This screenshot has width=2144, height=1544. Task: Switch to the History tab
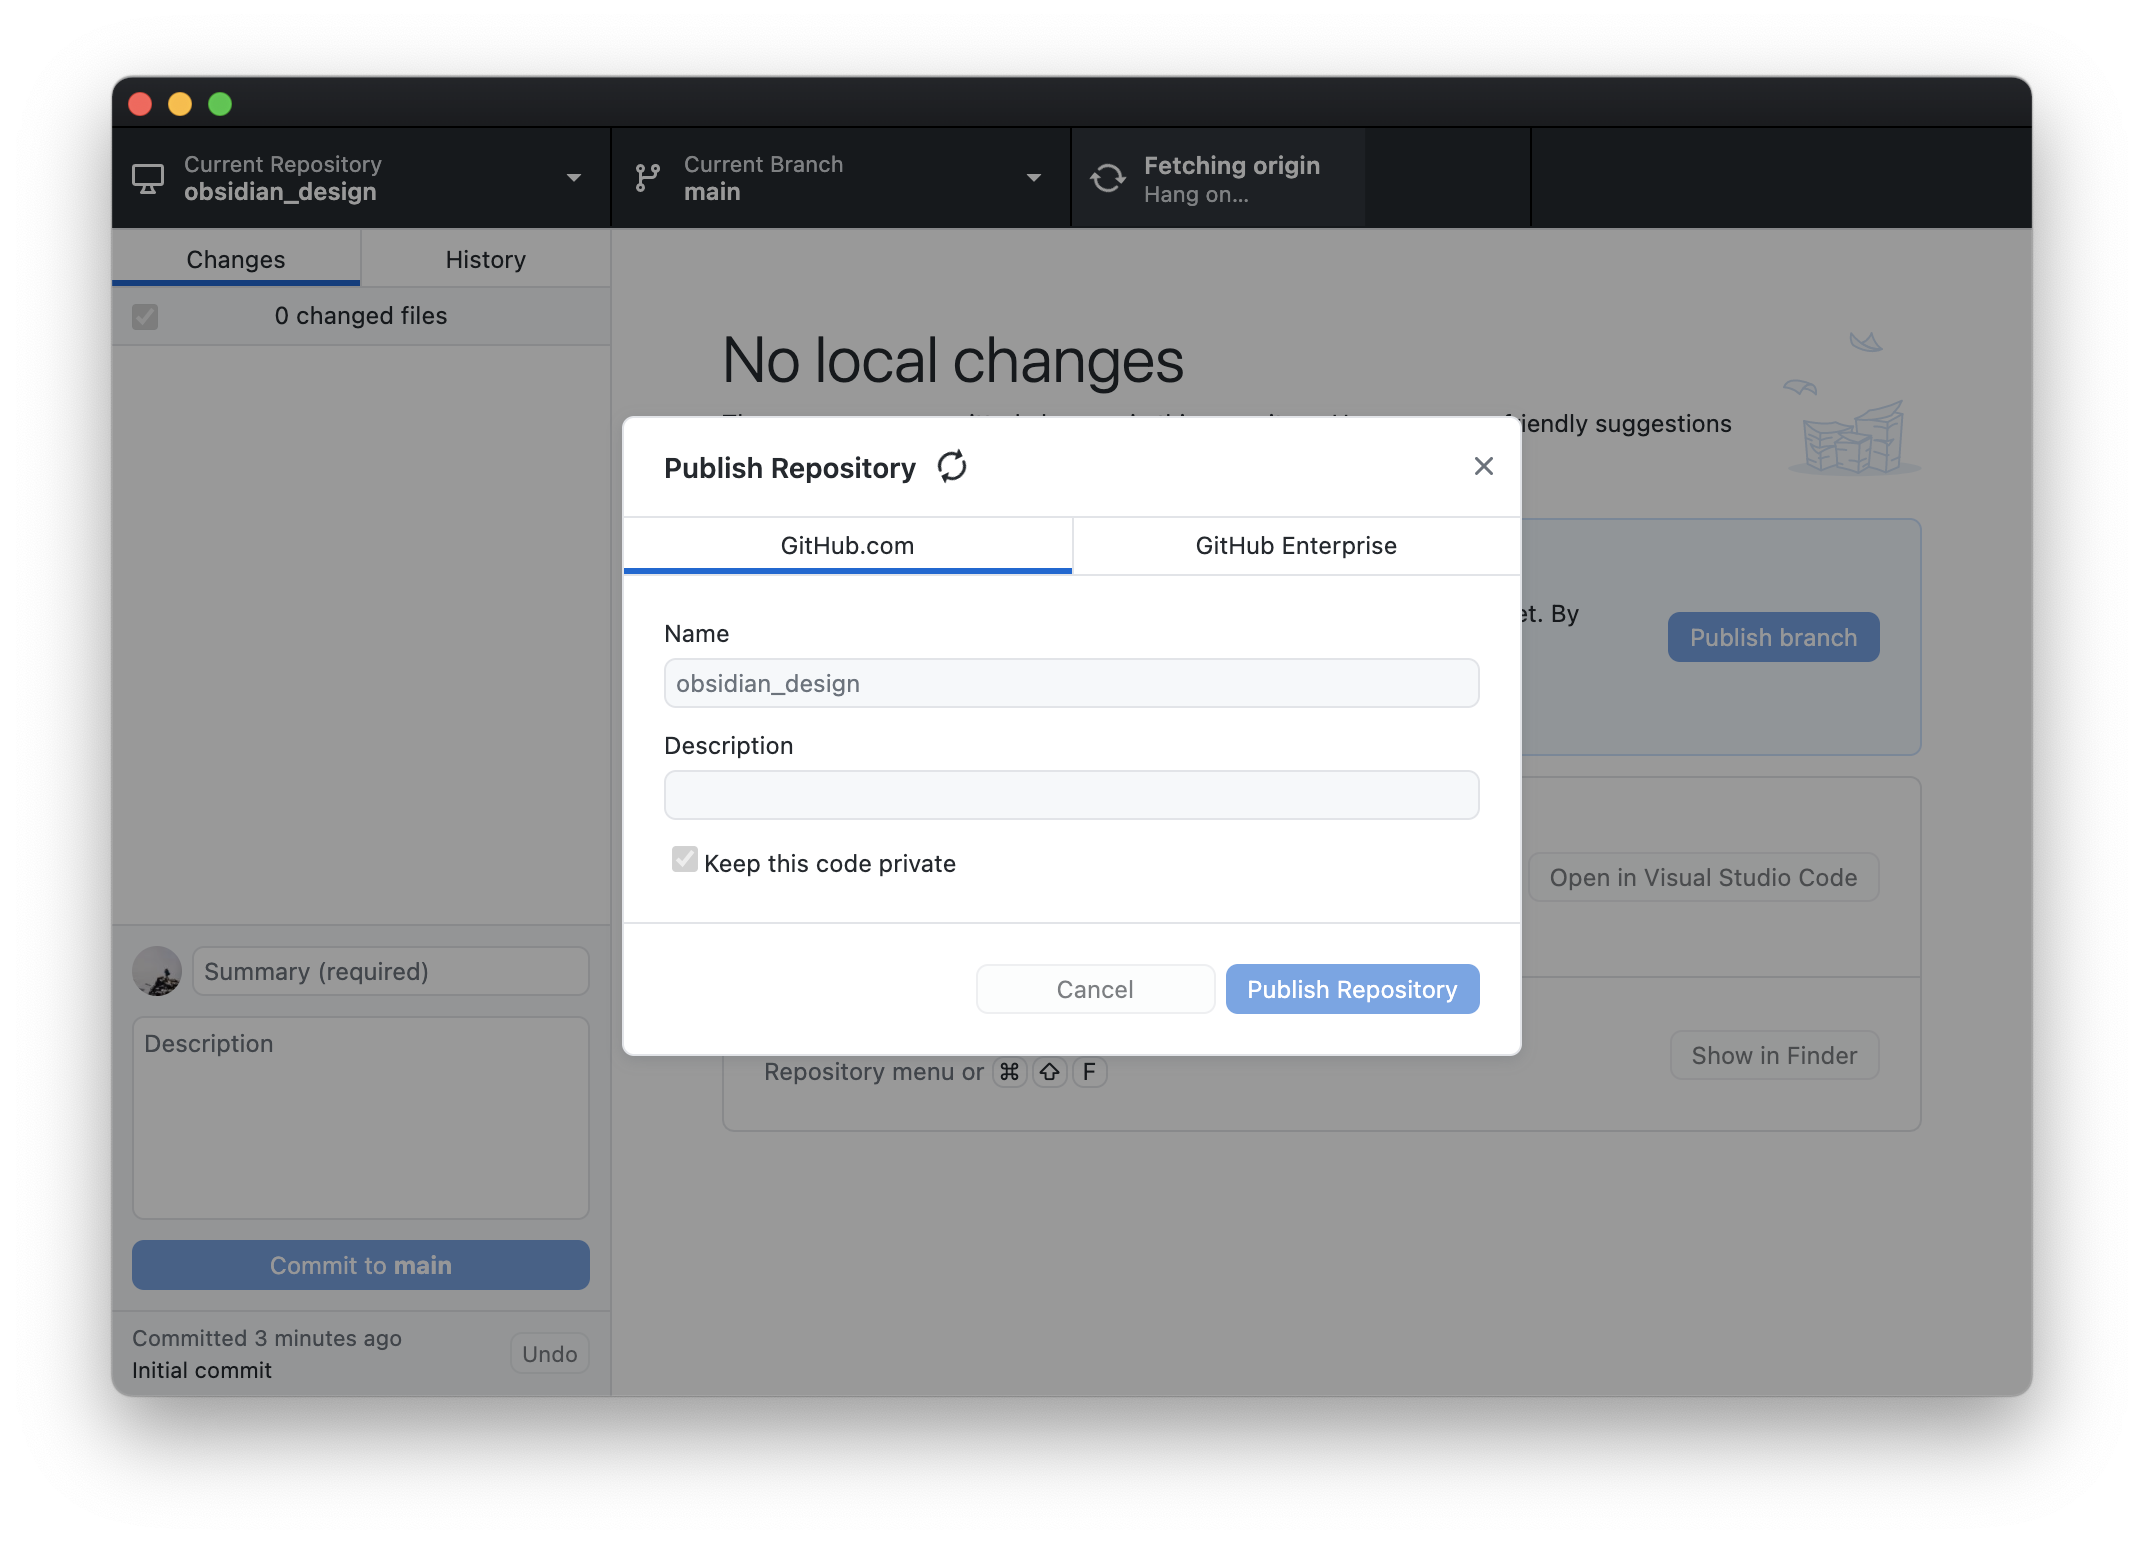click(x=486, y=258)
